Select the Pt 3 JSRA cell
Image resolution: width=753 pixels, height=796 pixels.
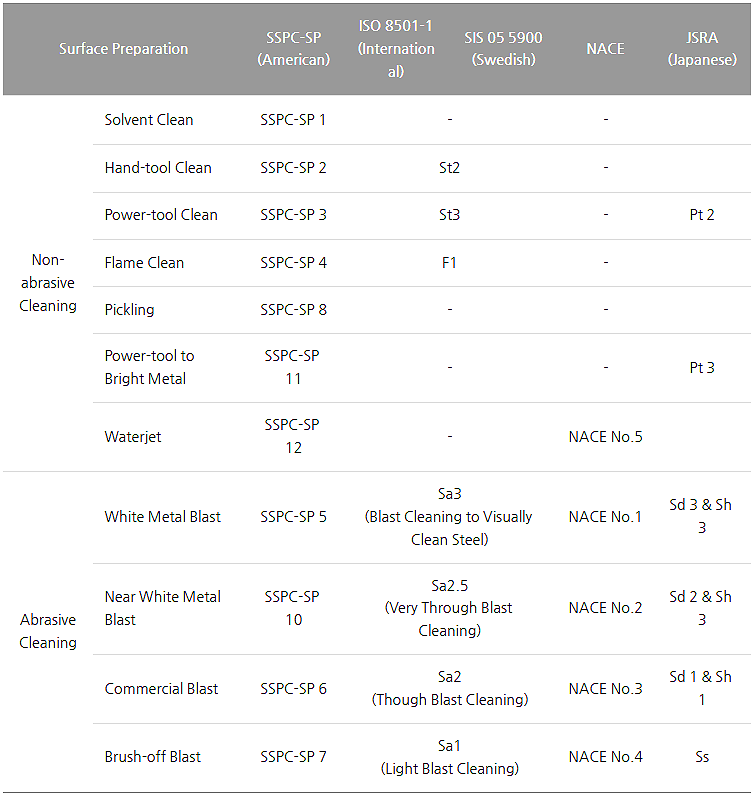702,368
